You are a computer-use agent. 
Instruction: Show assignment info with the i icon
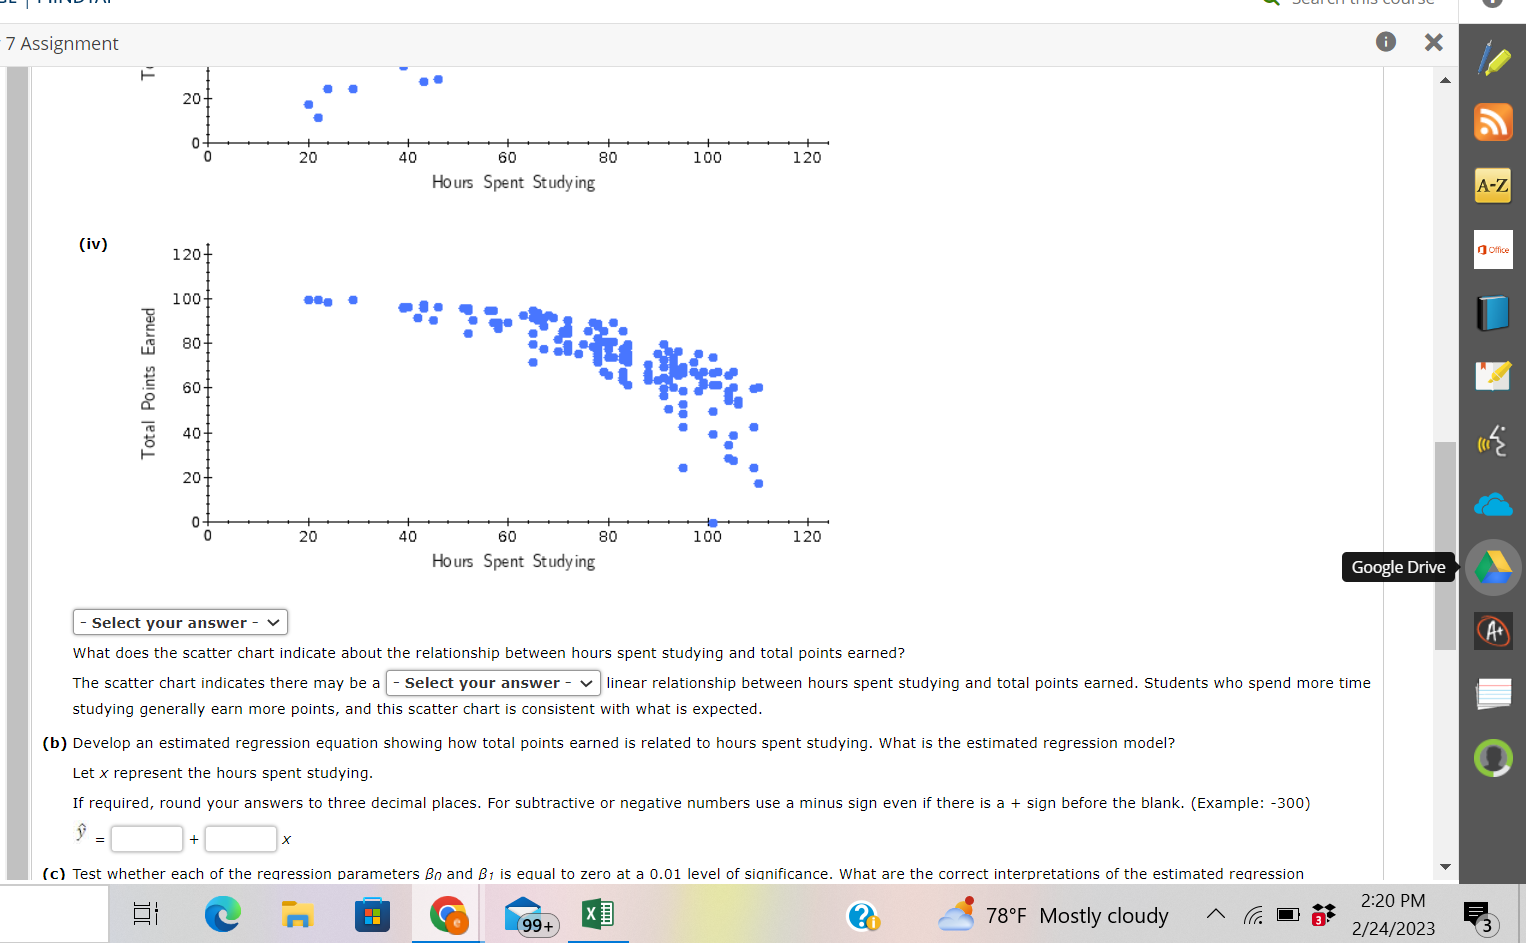(x=1386, y=42)
